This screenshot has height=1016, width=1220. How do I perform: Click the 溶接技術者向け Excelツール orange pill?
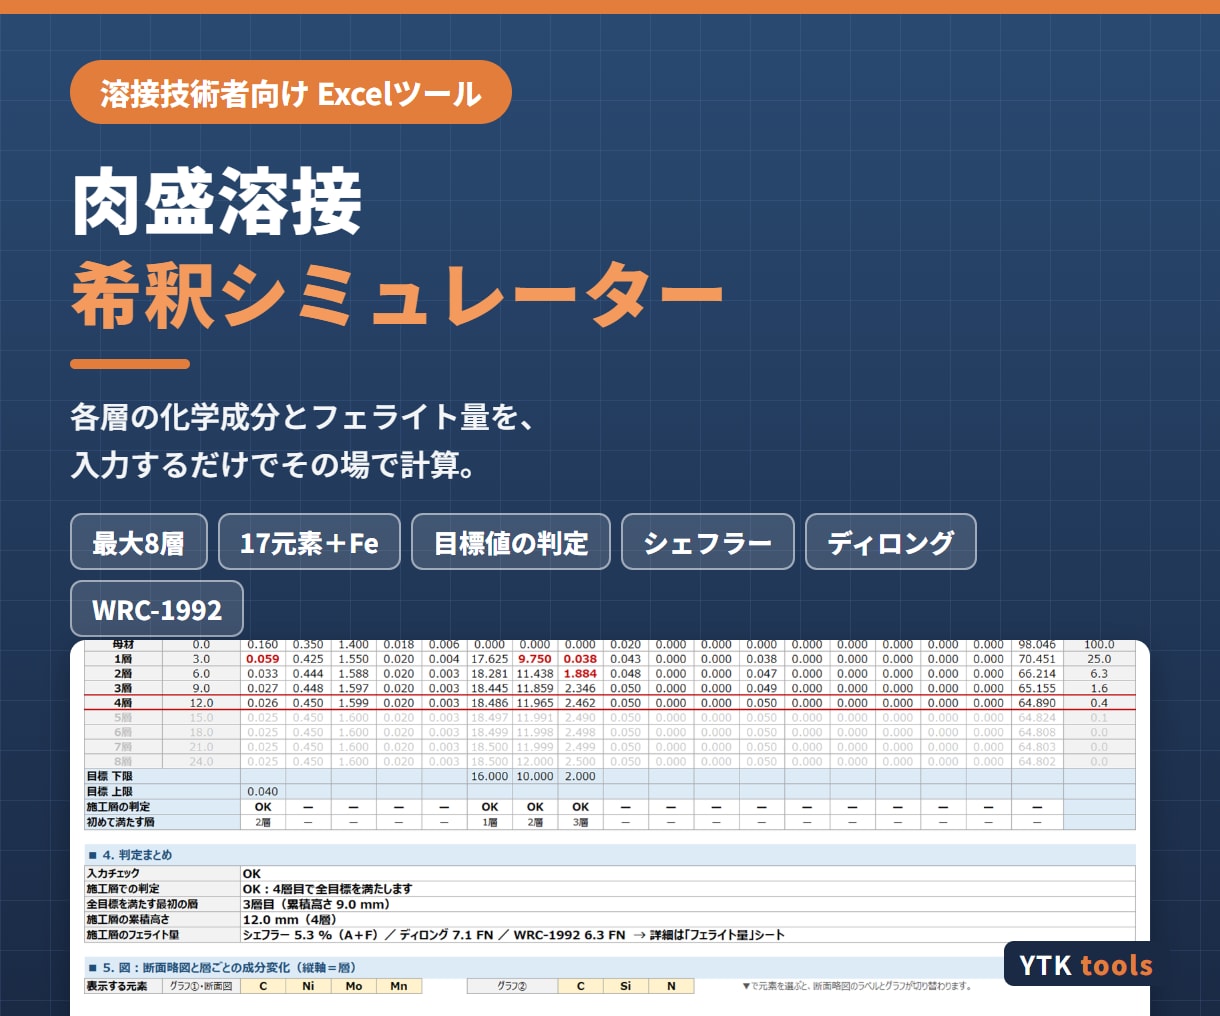point(291,93)
